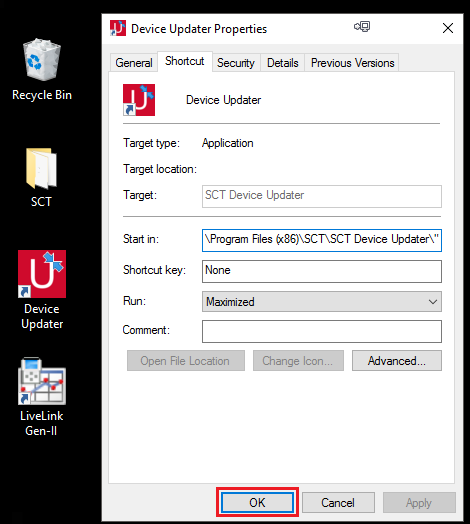Select the Recycle Bin desktop icon

42,69
